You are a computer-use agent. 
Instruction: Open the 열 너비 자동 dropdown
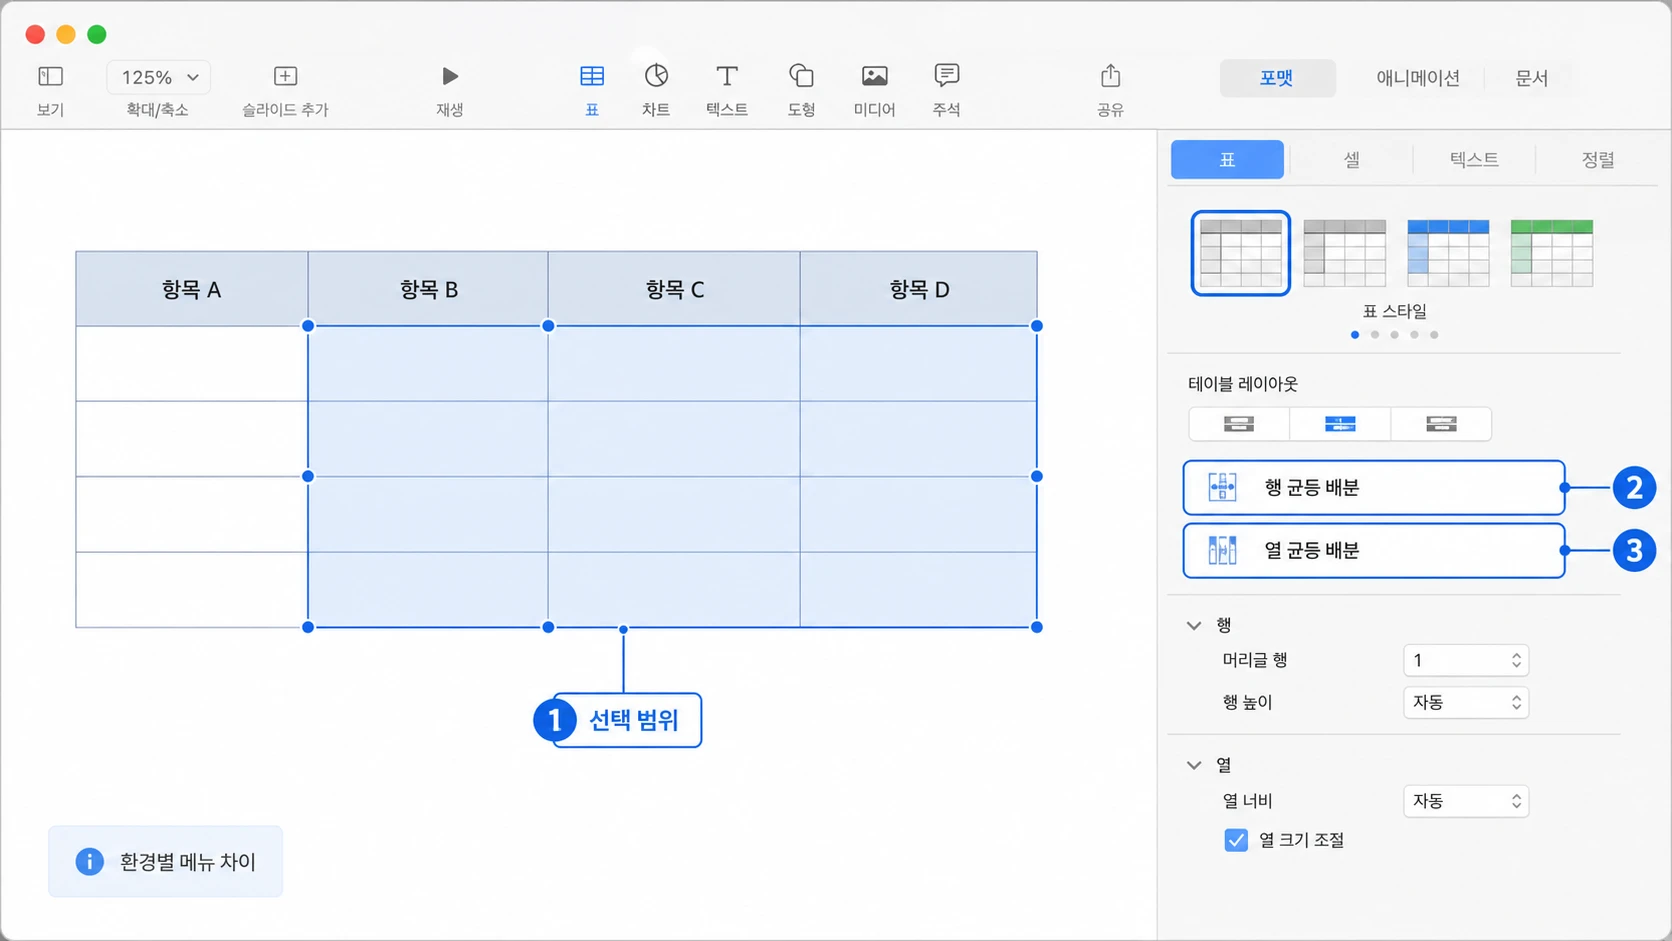(1466, 801)
